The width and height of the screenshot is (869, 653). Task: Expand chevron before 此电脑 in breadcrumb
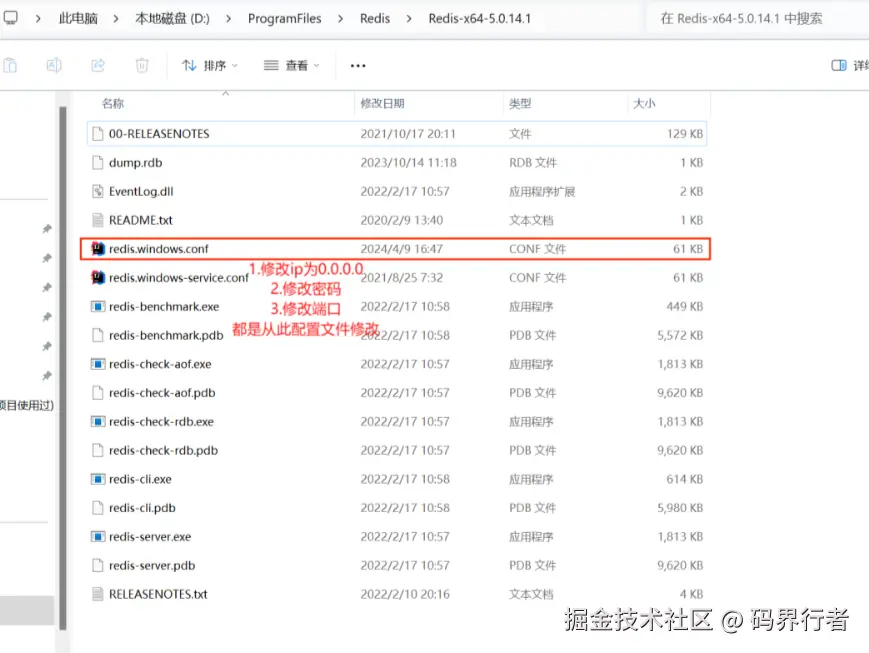click(38, 18)
